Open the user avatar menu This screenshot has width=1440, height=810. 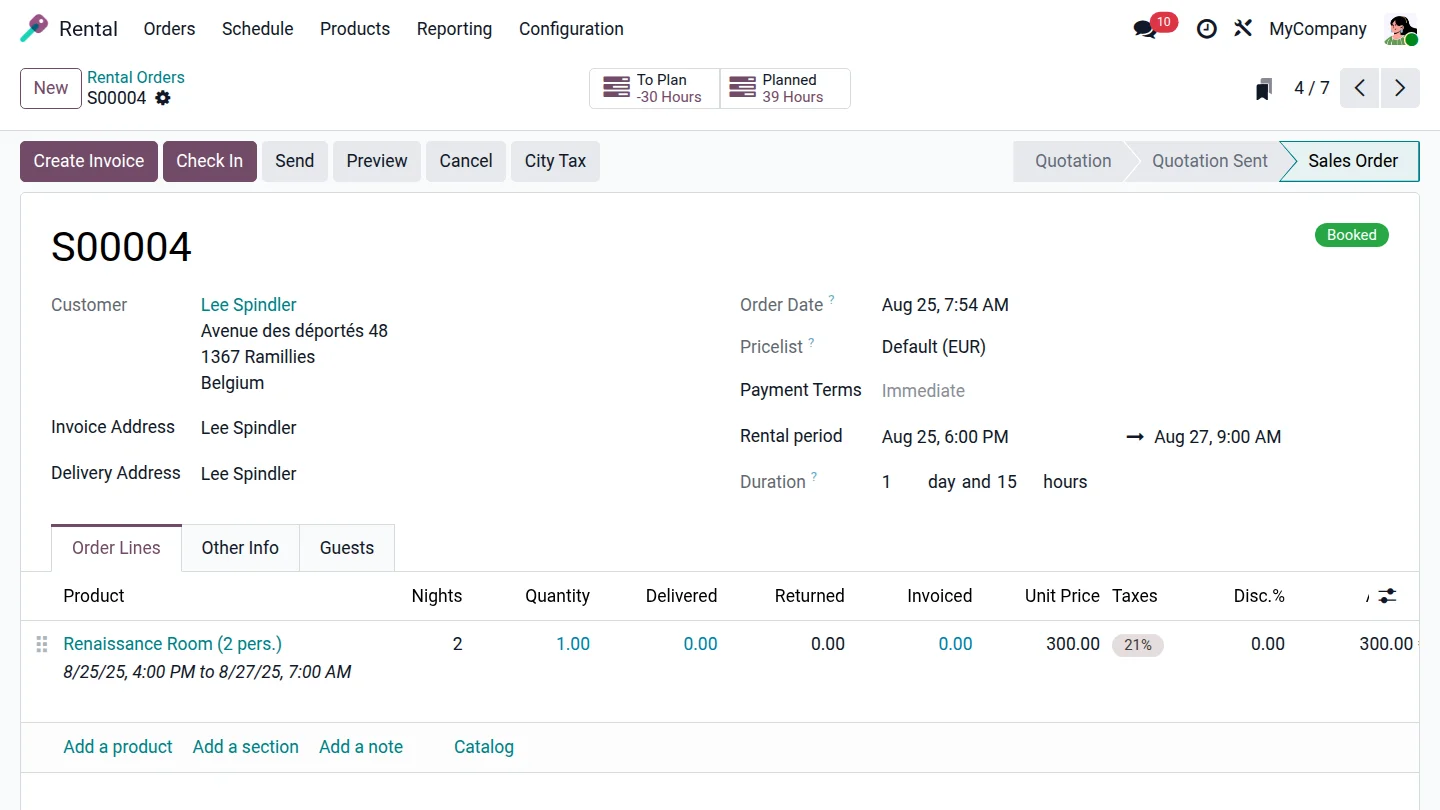coord(1400,29)
